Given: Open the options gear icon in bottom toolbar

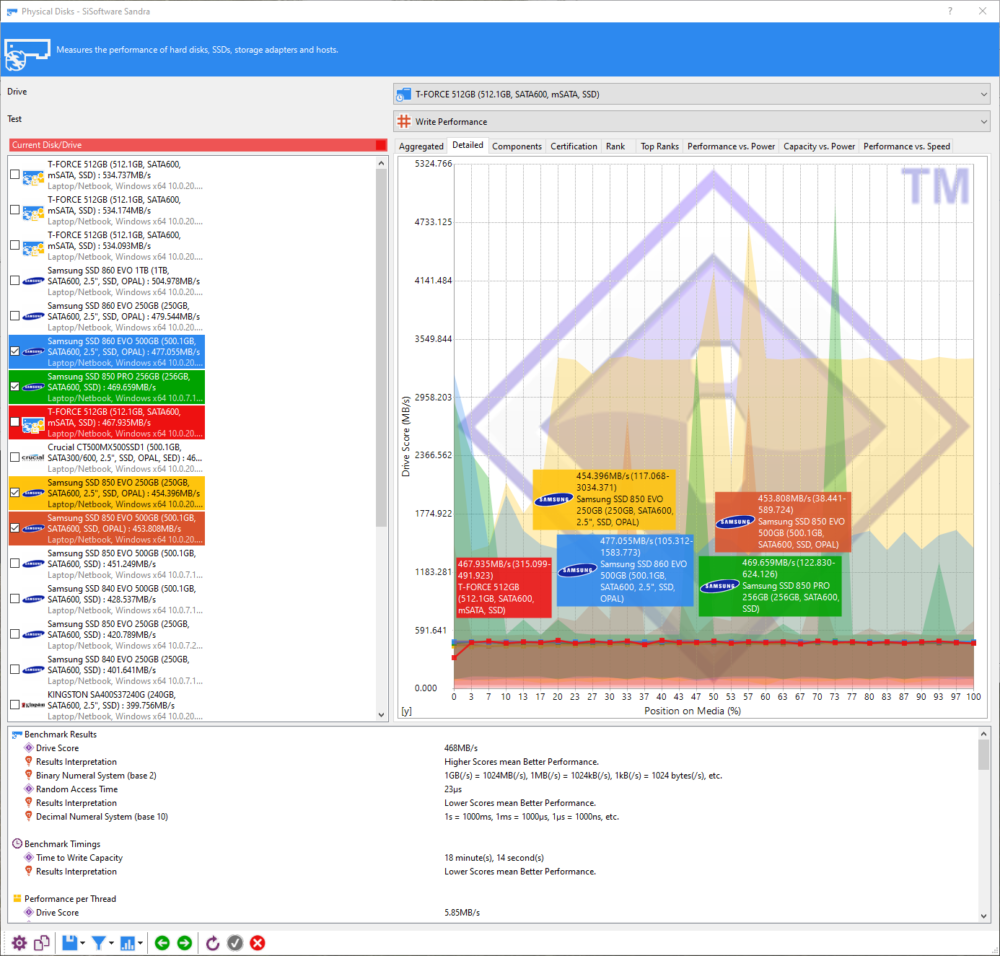Looking at the screenshot, I should pos(19,943).
